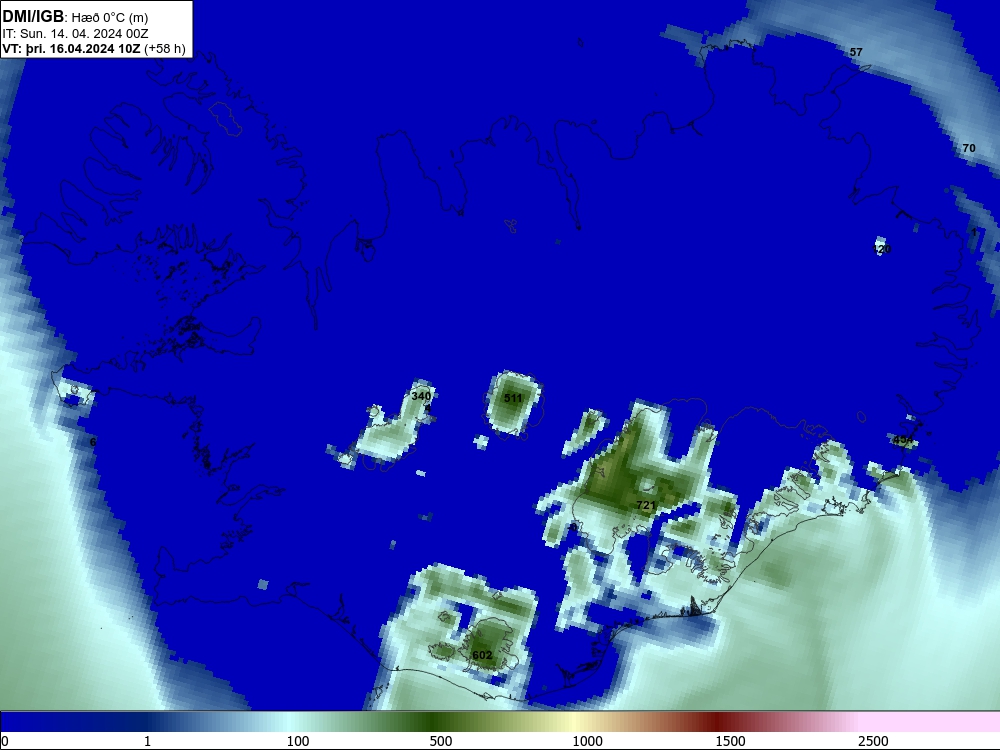Click the legend tick label 1
This screenshot has width=1000, height=750.
coord(147,741)
